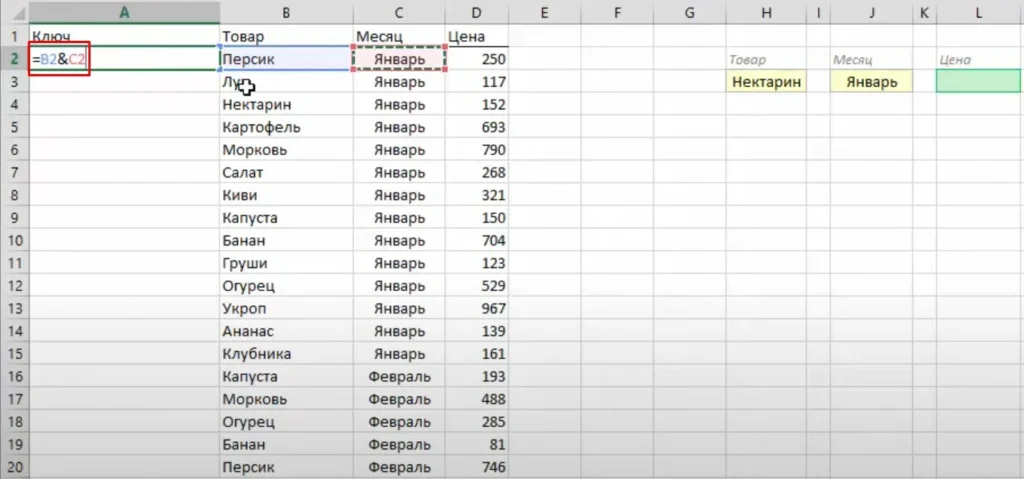Screen dimensions: 1024x479
Task: Click cell A2 containing the =B2&C2 formula
Action: point(60,60)
